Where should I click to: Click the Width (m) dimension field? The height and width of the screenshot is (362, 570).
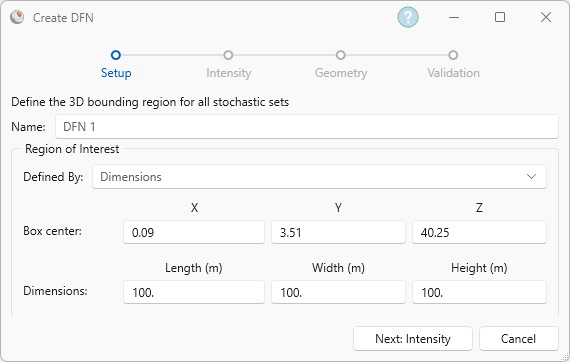click(x=338, y=292)
